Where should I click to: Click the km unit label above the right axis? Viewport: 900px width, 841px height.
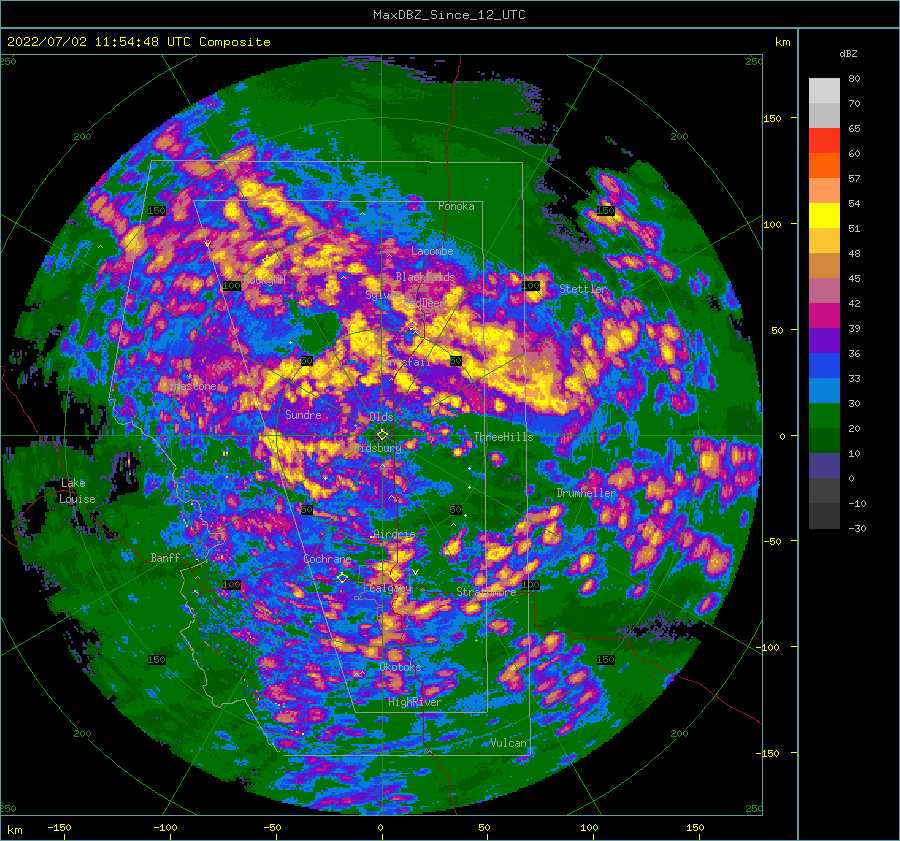(782, 42)
